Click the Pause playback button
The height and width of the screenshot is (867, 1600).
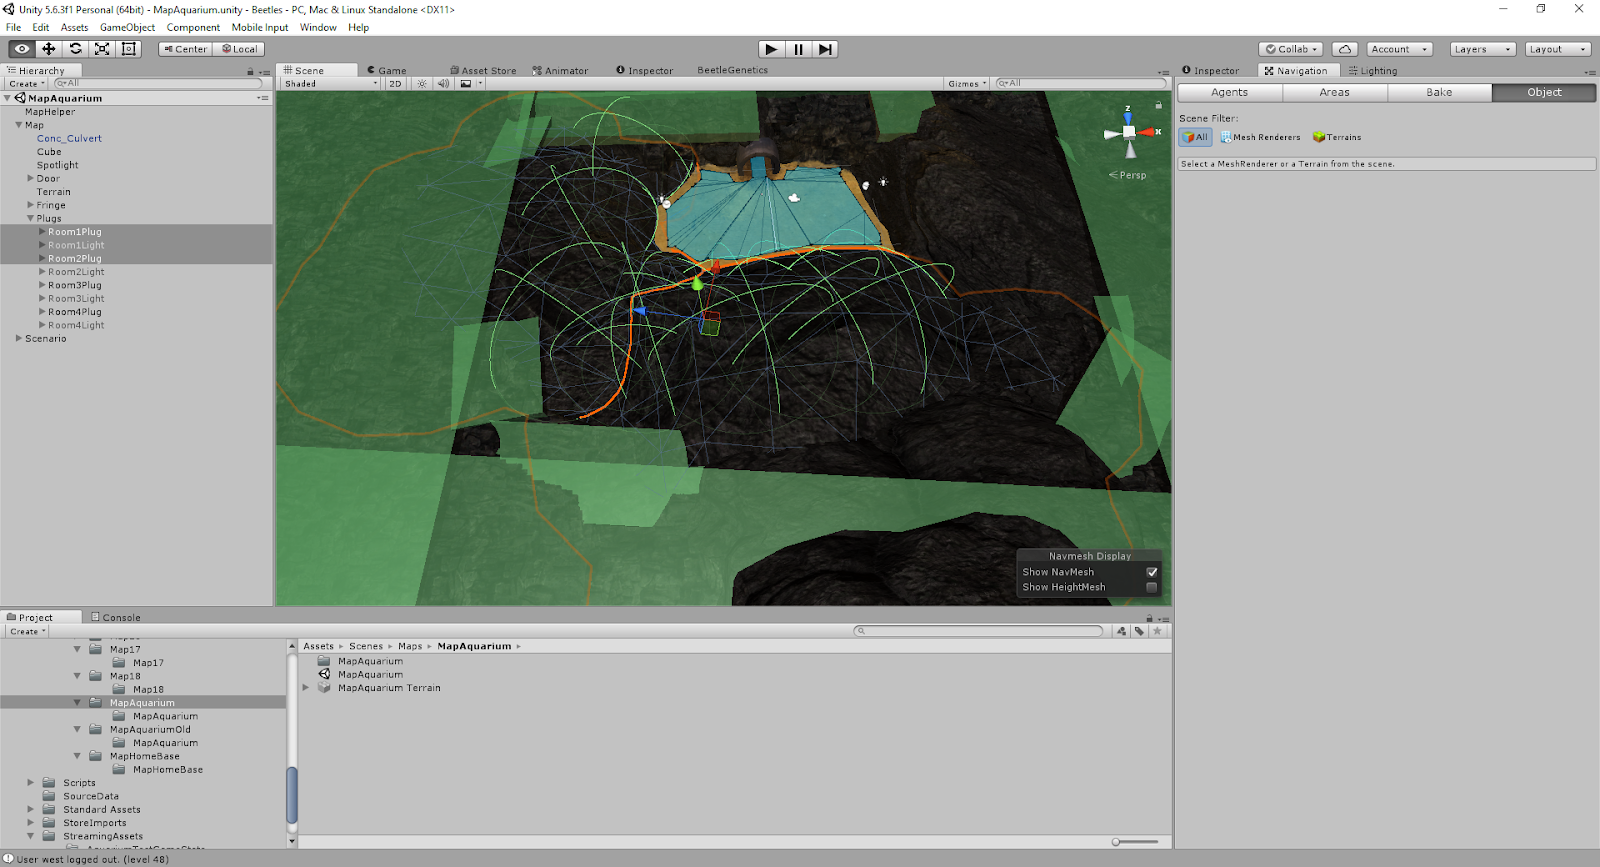click(x=798, y=49)
